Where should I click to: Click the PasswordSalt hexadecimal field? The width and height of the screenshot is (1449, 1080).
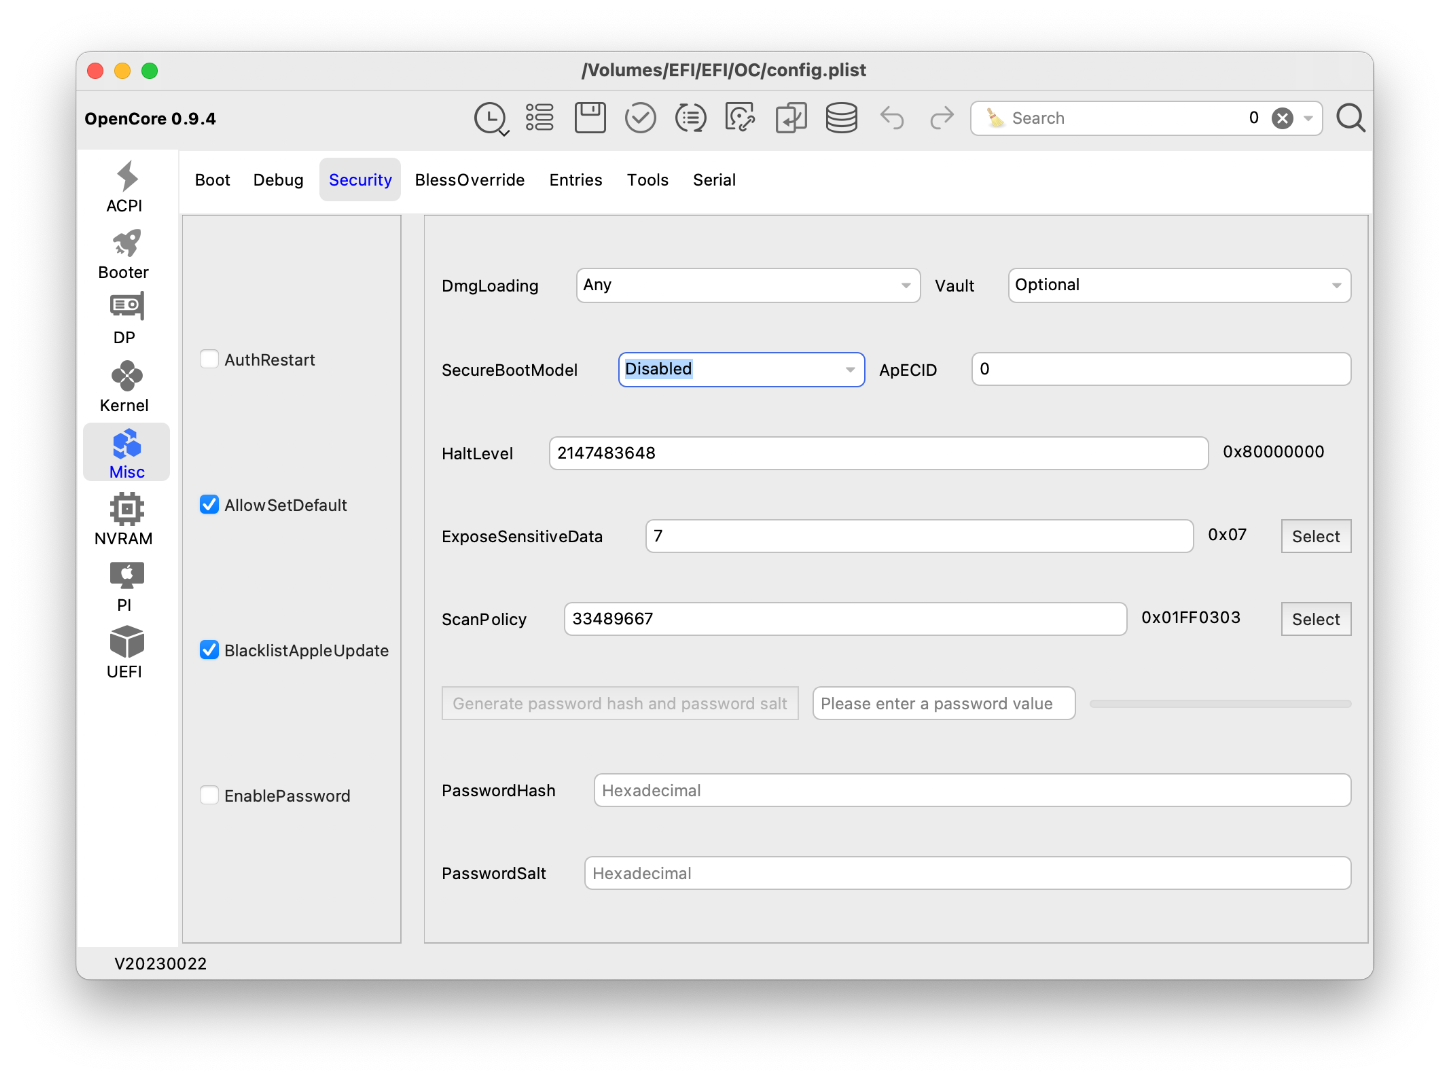[968, 873]
